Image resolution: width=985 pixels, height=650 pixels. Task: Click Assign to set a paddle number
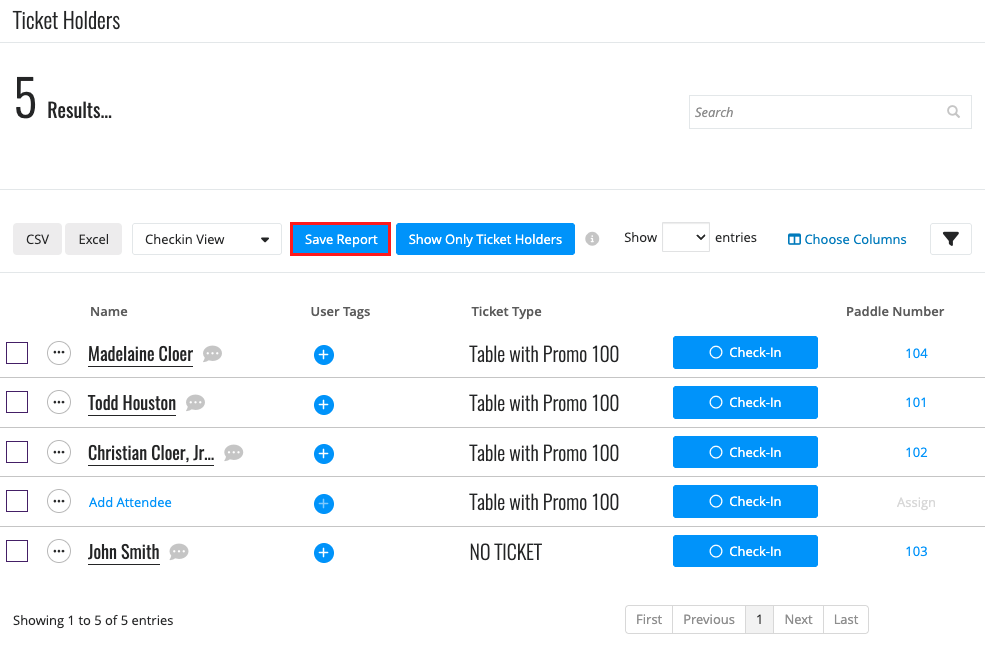[x=916, y=502]
